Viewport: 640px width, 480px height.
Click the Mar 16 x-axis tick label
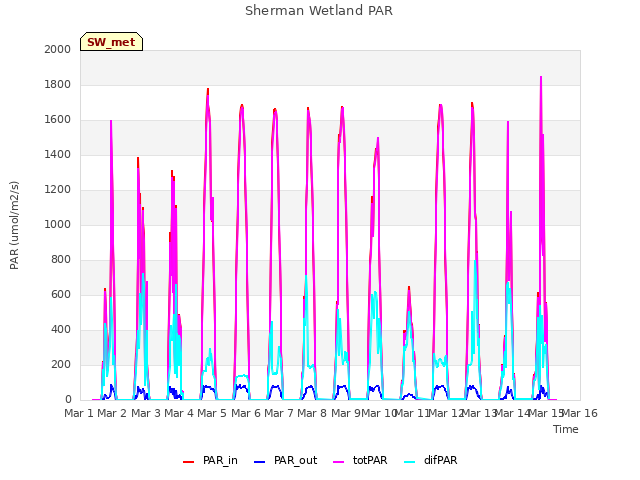[580, 413]
